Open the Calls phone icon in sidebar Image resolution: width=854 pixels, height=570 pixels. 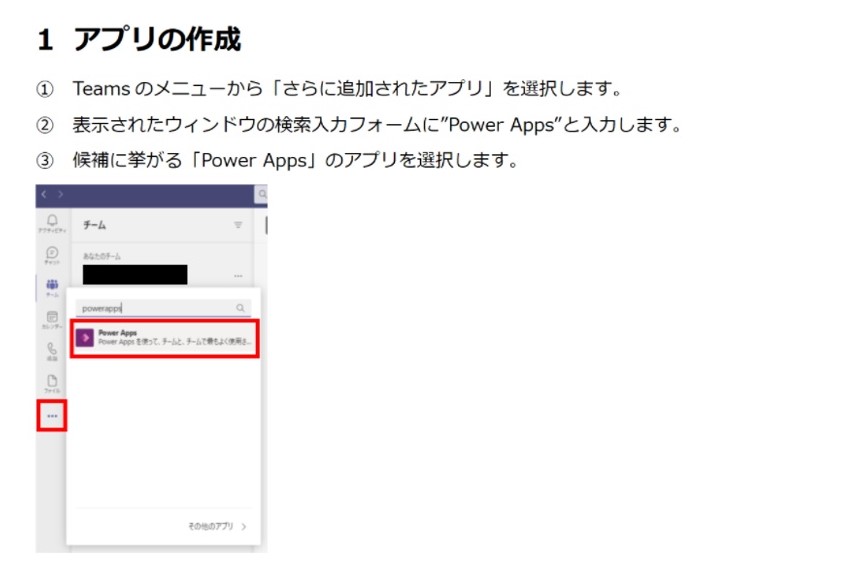coord(51,351)
